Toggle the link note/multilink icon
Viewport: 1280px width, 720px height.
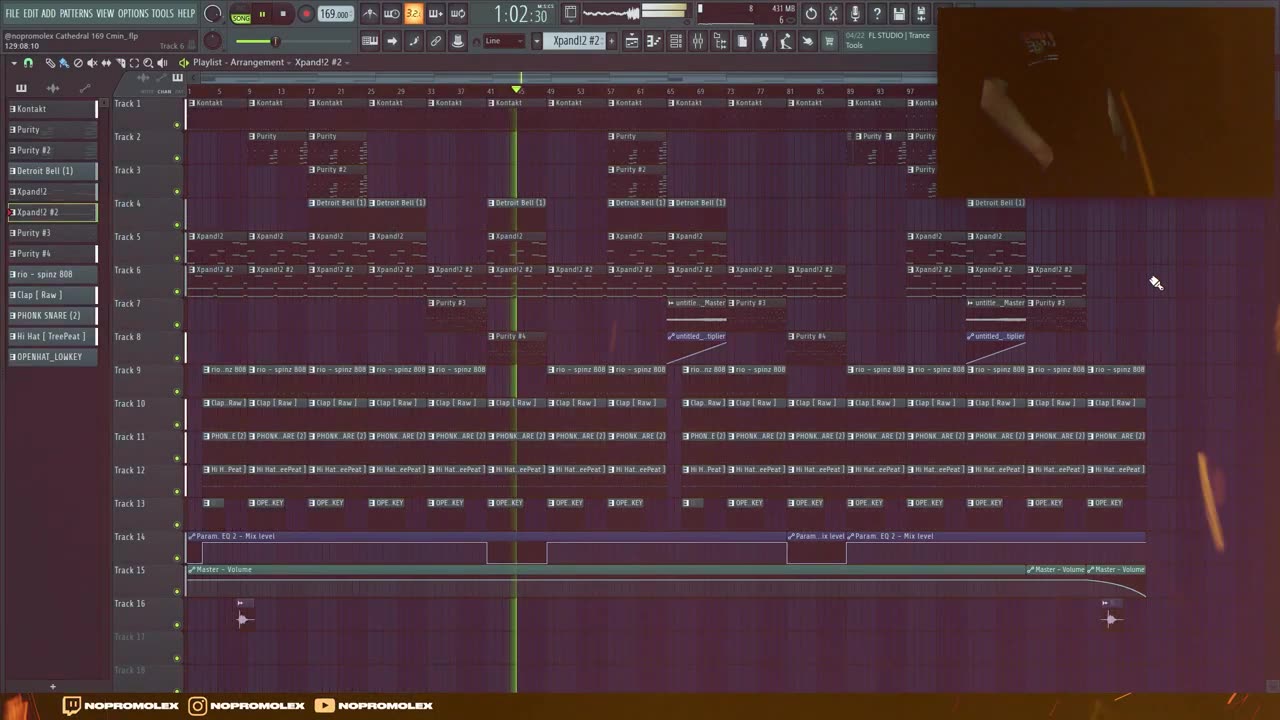point(436,41)
